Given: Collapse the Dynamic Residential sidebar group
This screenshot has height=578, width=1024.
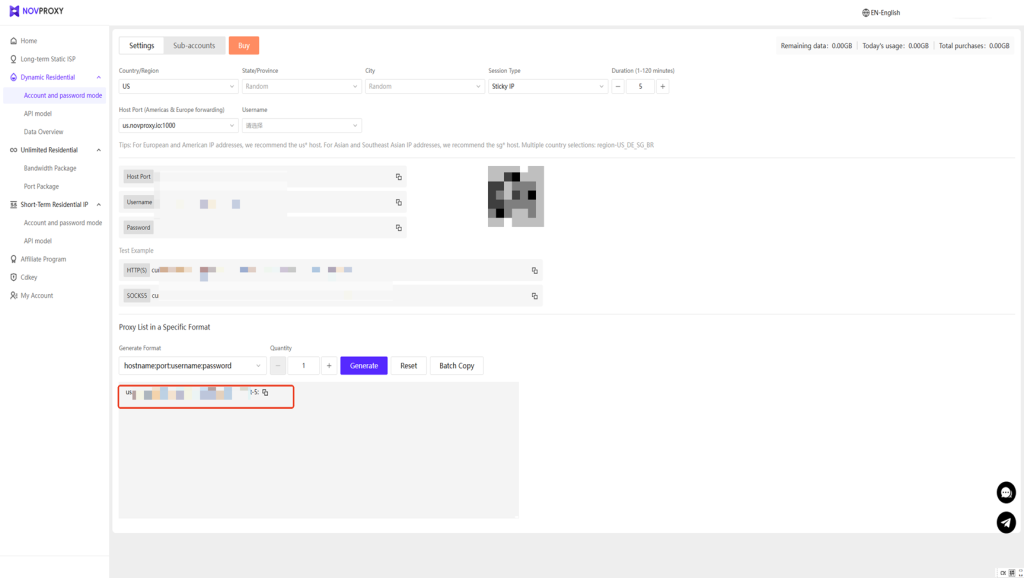Looking at the screenshot, I should click(98, 77).
